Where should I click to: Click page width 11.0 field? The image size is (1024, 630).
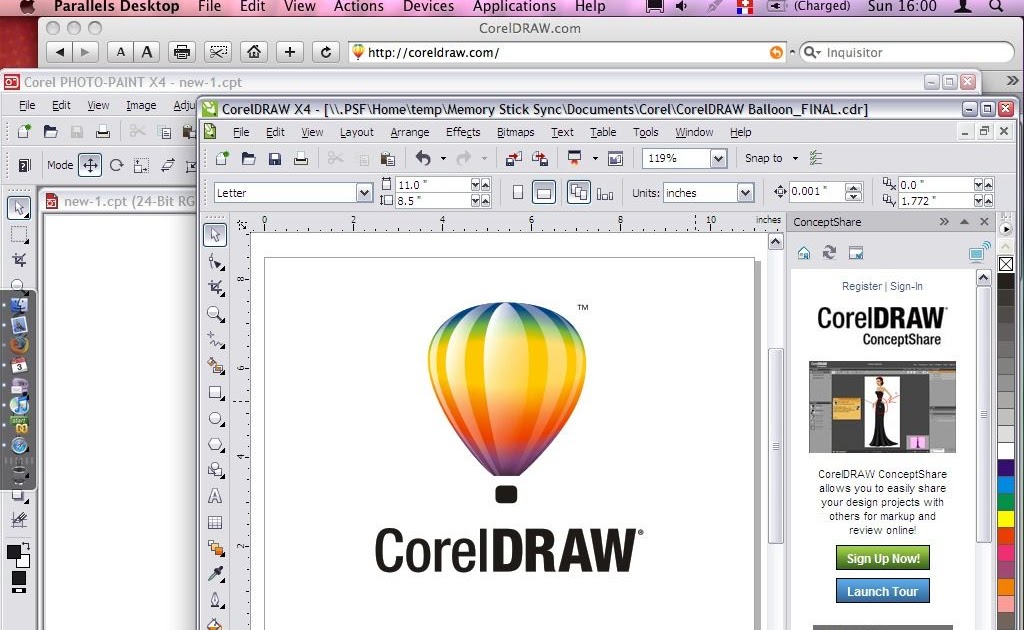coord(433,185)
